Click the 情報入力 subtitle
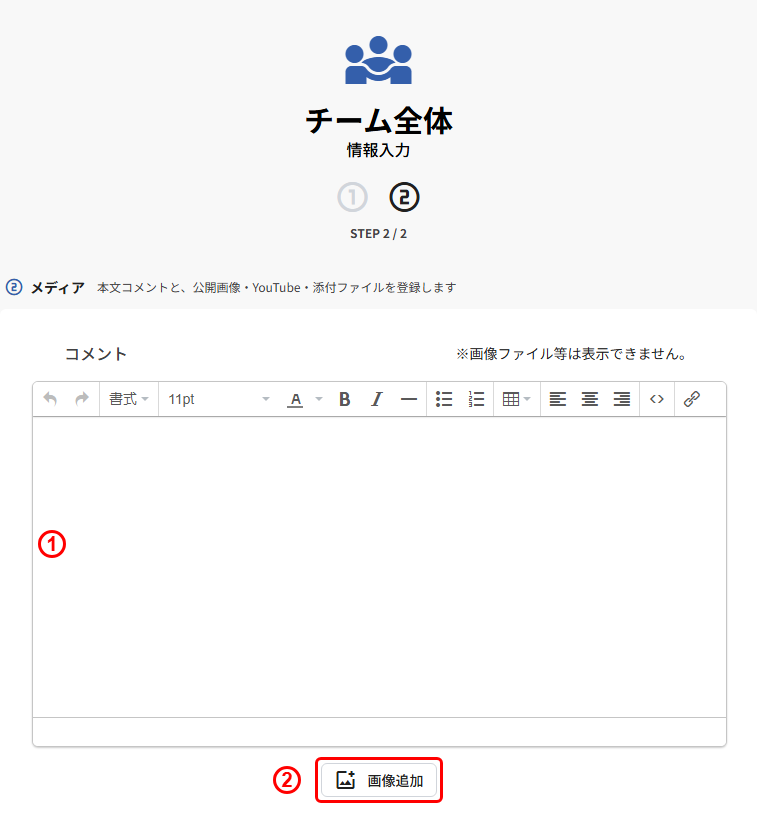 (x=379, y=150)
